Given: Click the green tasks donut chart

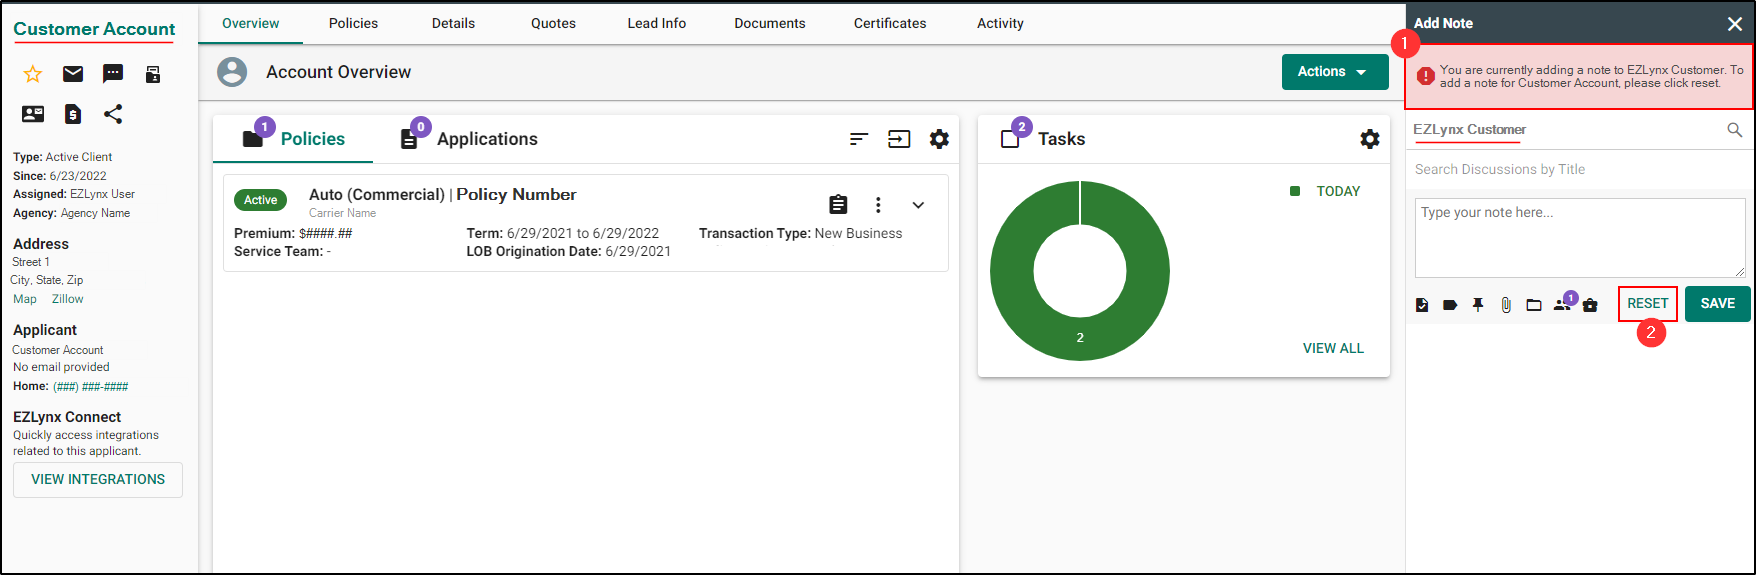Looking at the screenshot, I should (1080, 270).
